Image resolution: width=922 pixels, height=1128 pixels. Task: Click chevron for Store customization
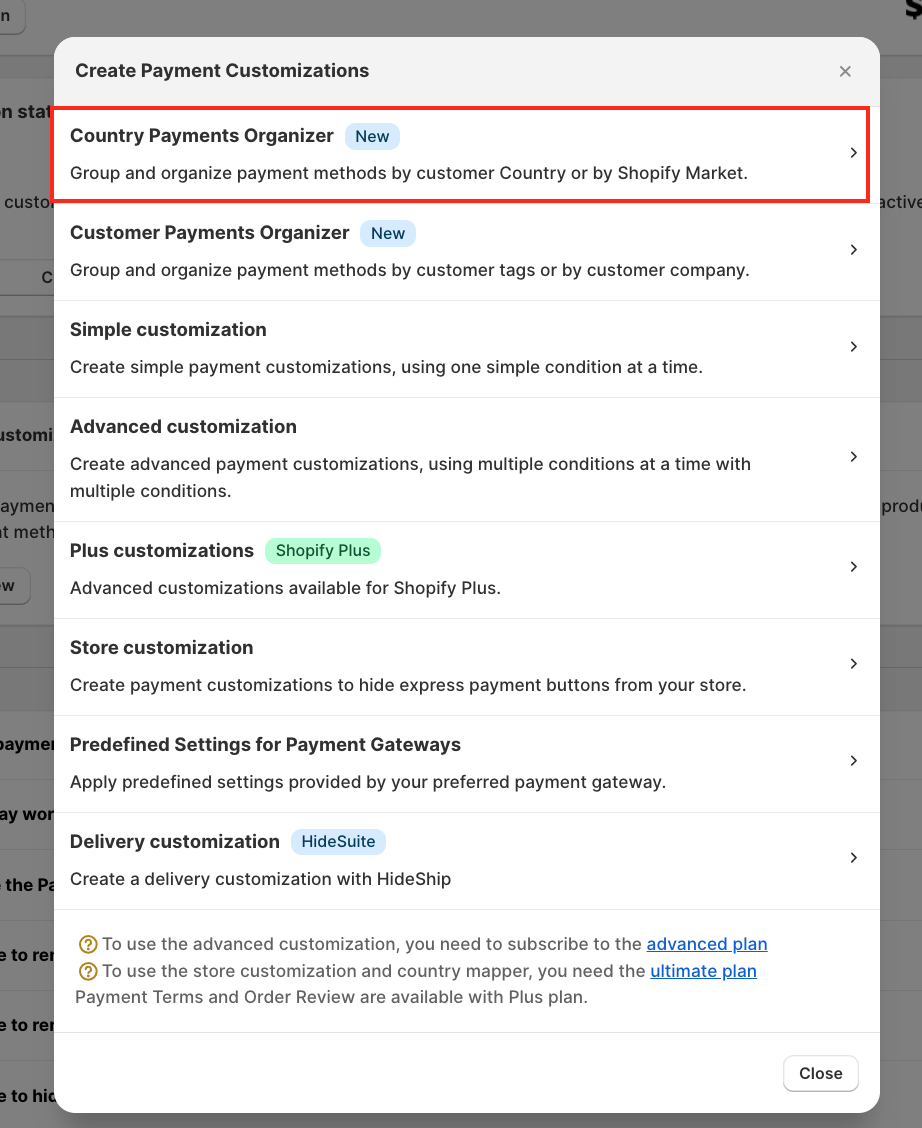tap(853, 664)
